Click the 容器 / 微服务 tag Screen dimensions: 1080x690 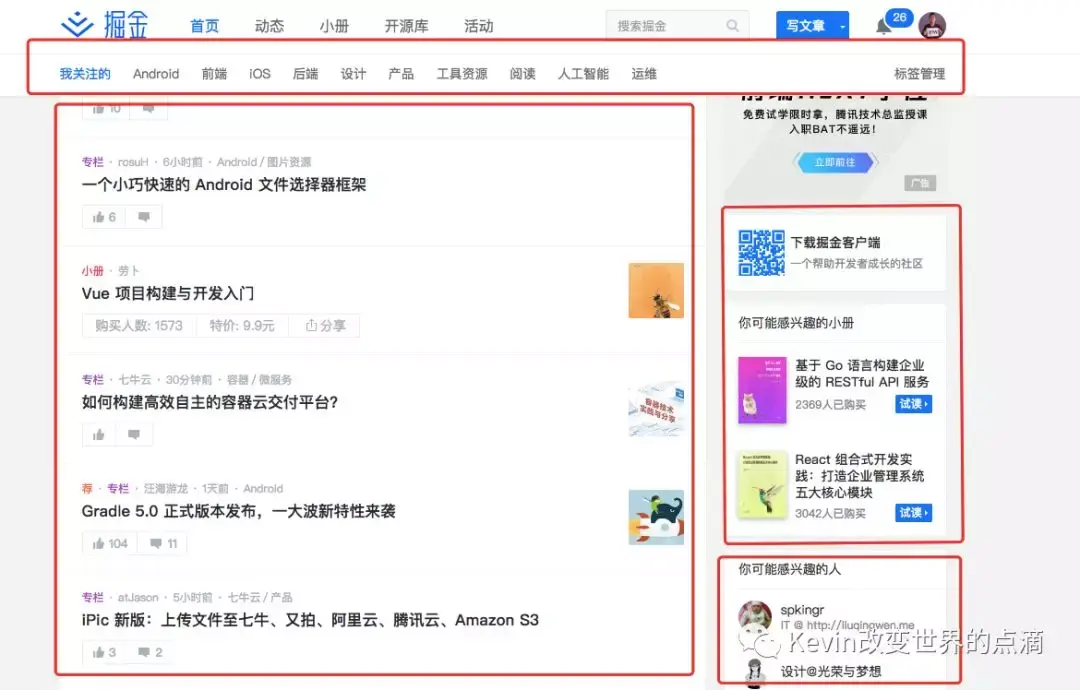(x=259, y=379)
